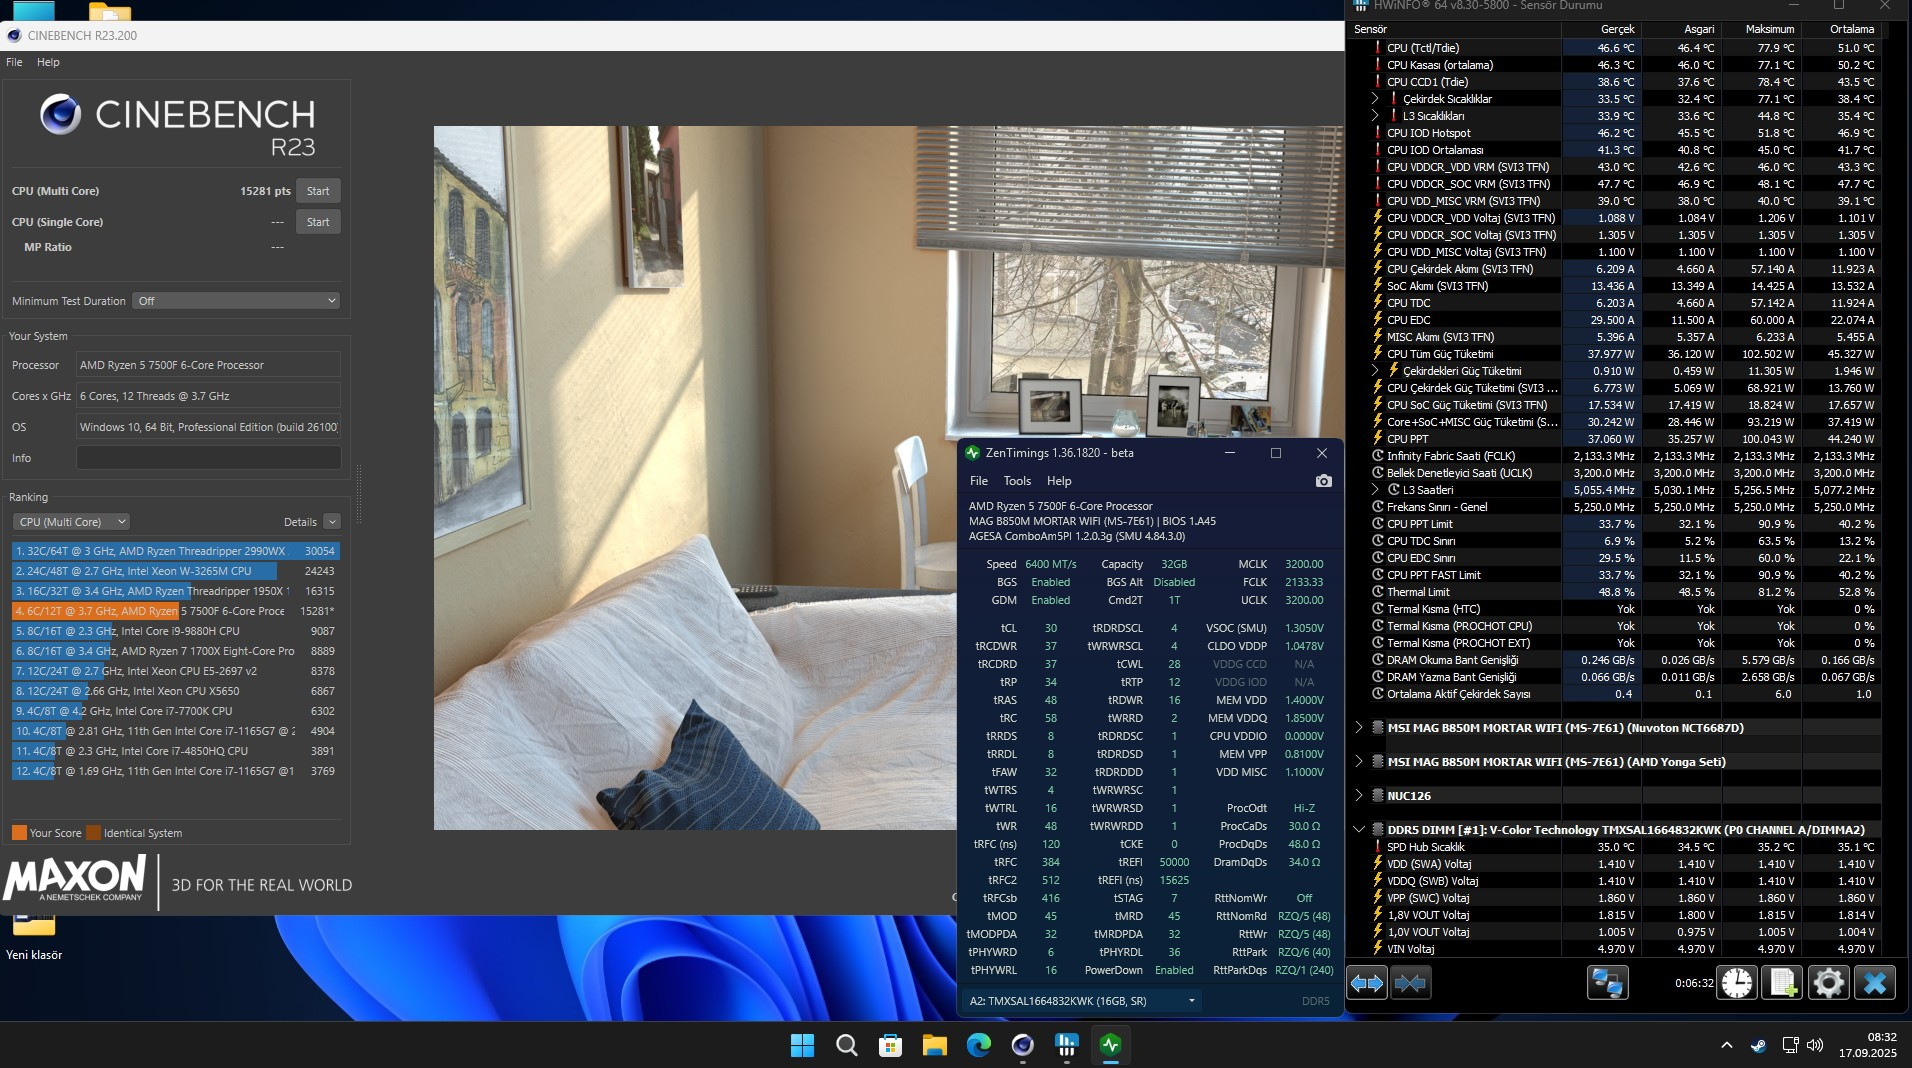The image size is (1912, 1068).
Task: Click the HWiNFO expand columns arrows icon
Action: click(x=1367, y=983)
